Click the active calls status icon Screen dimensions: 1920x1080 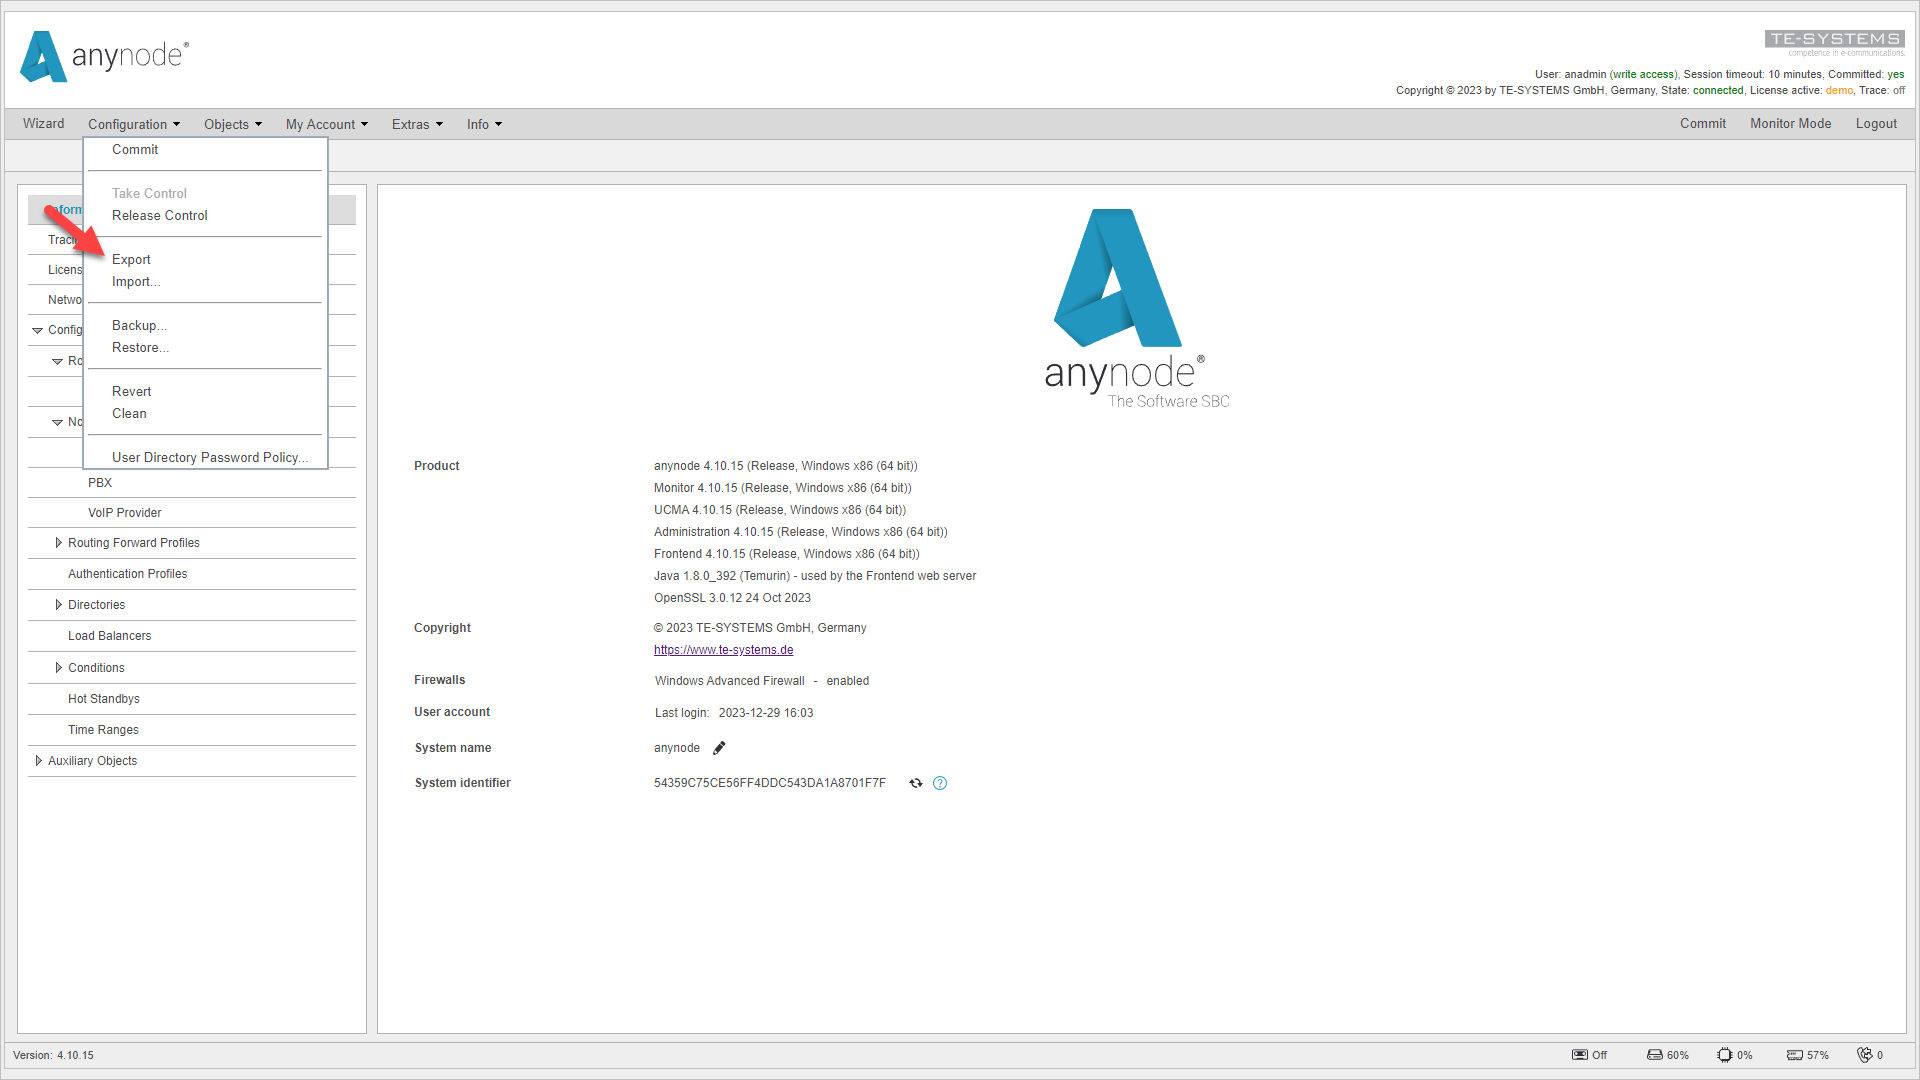[1865, 1055]
